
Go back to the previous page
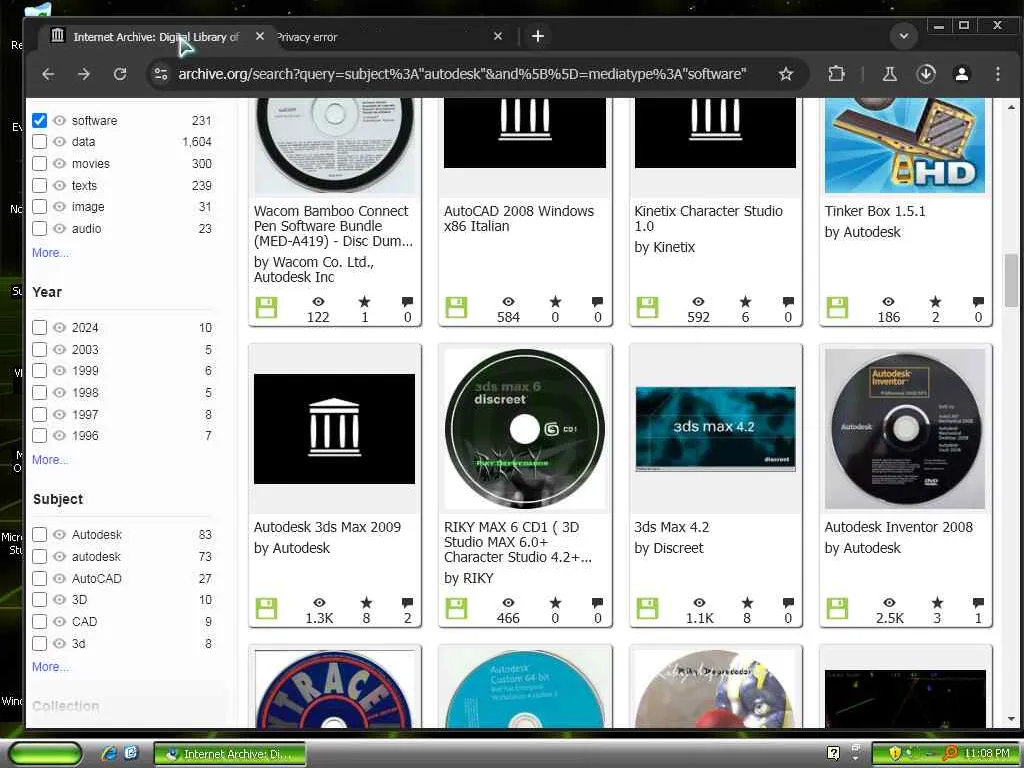(x=48, y=74)
